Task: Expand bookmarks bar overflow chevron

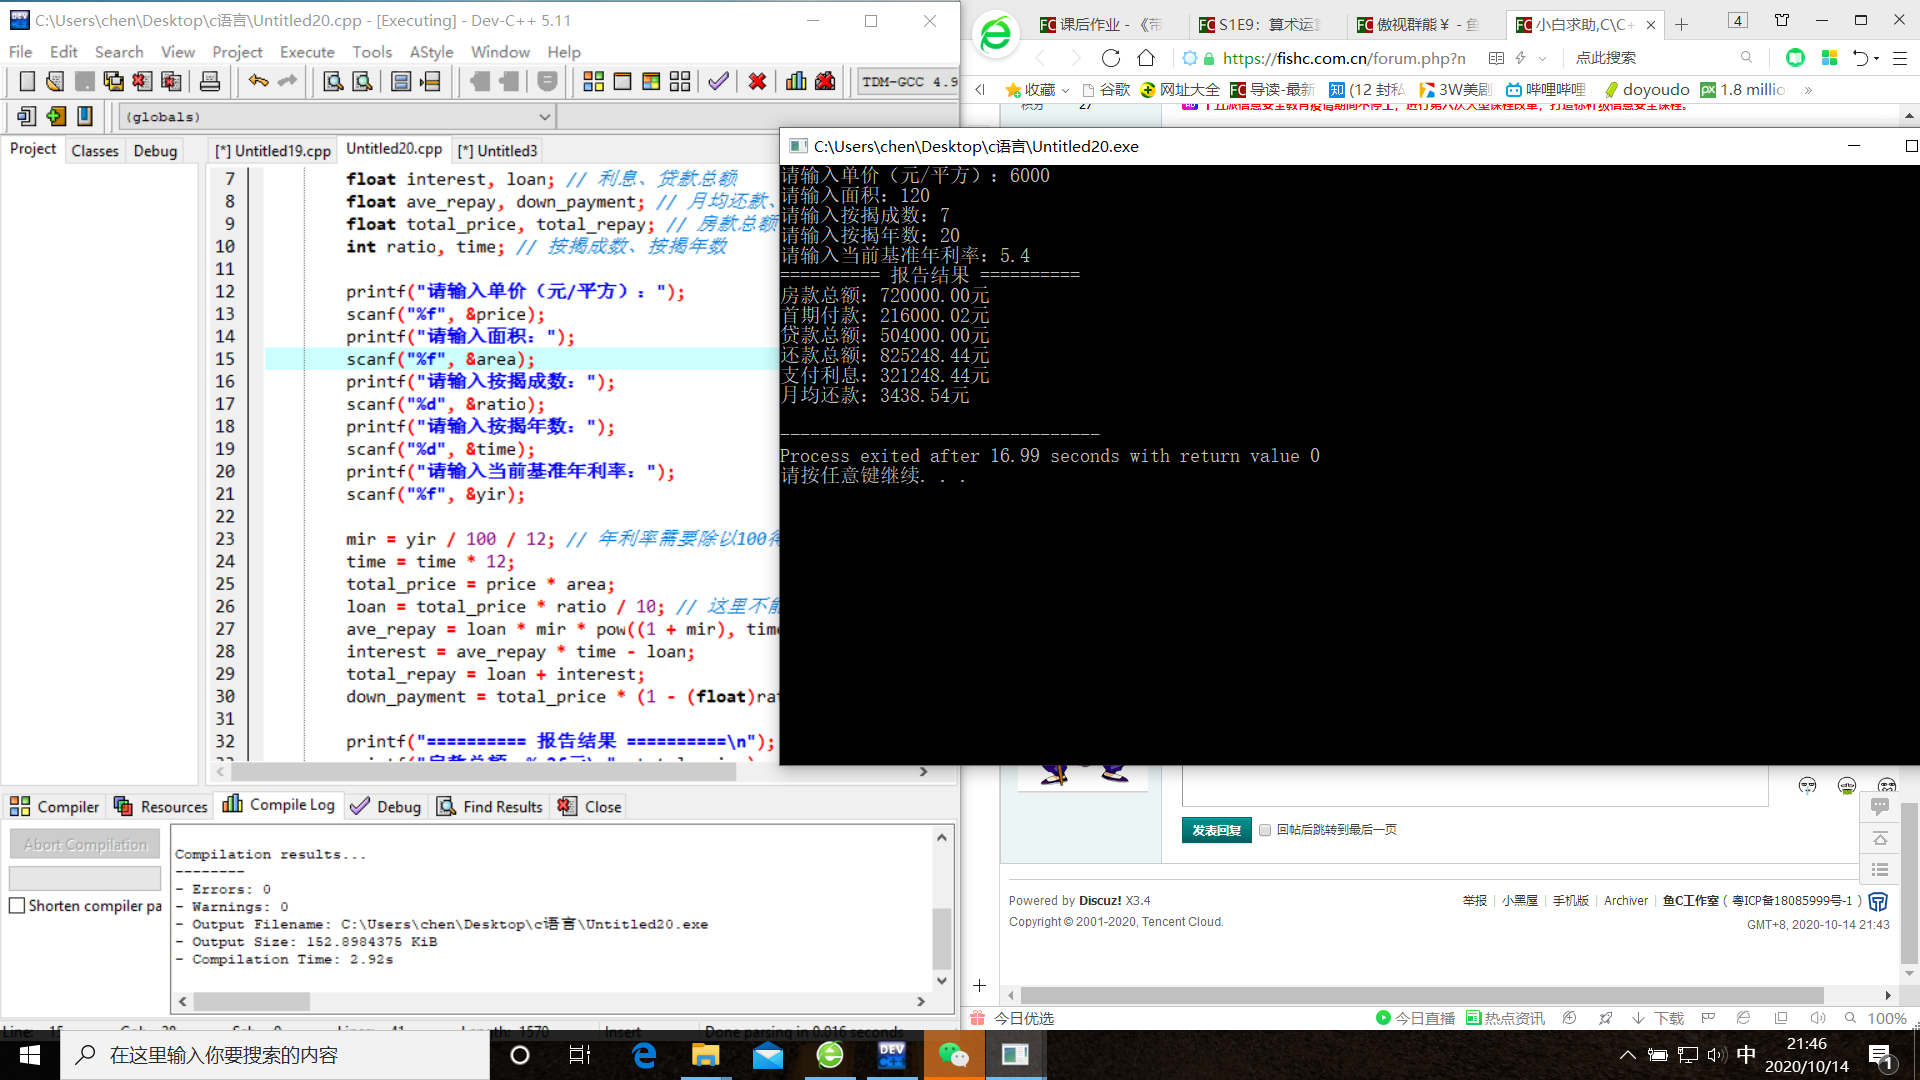Action: 1808,90
